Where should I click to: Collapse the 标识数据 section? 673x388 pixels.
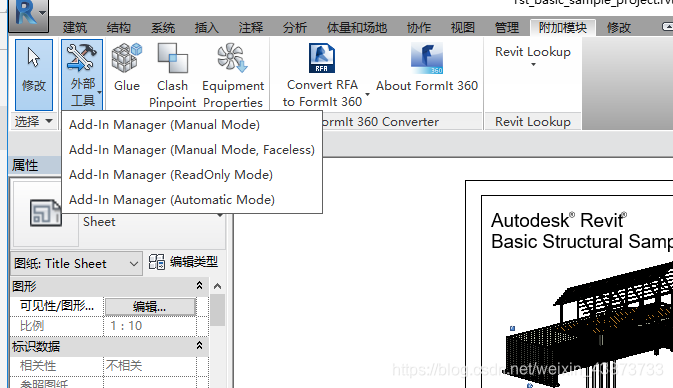tap(199, 346)
